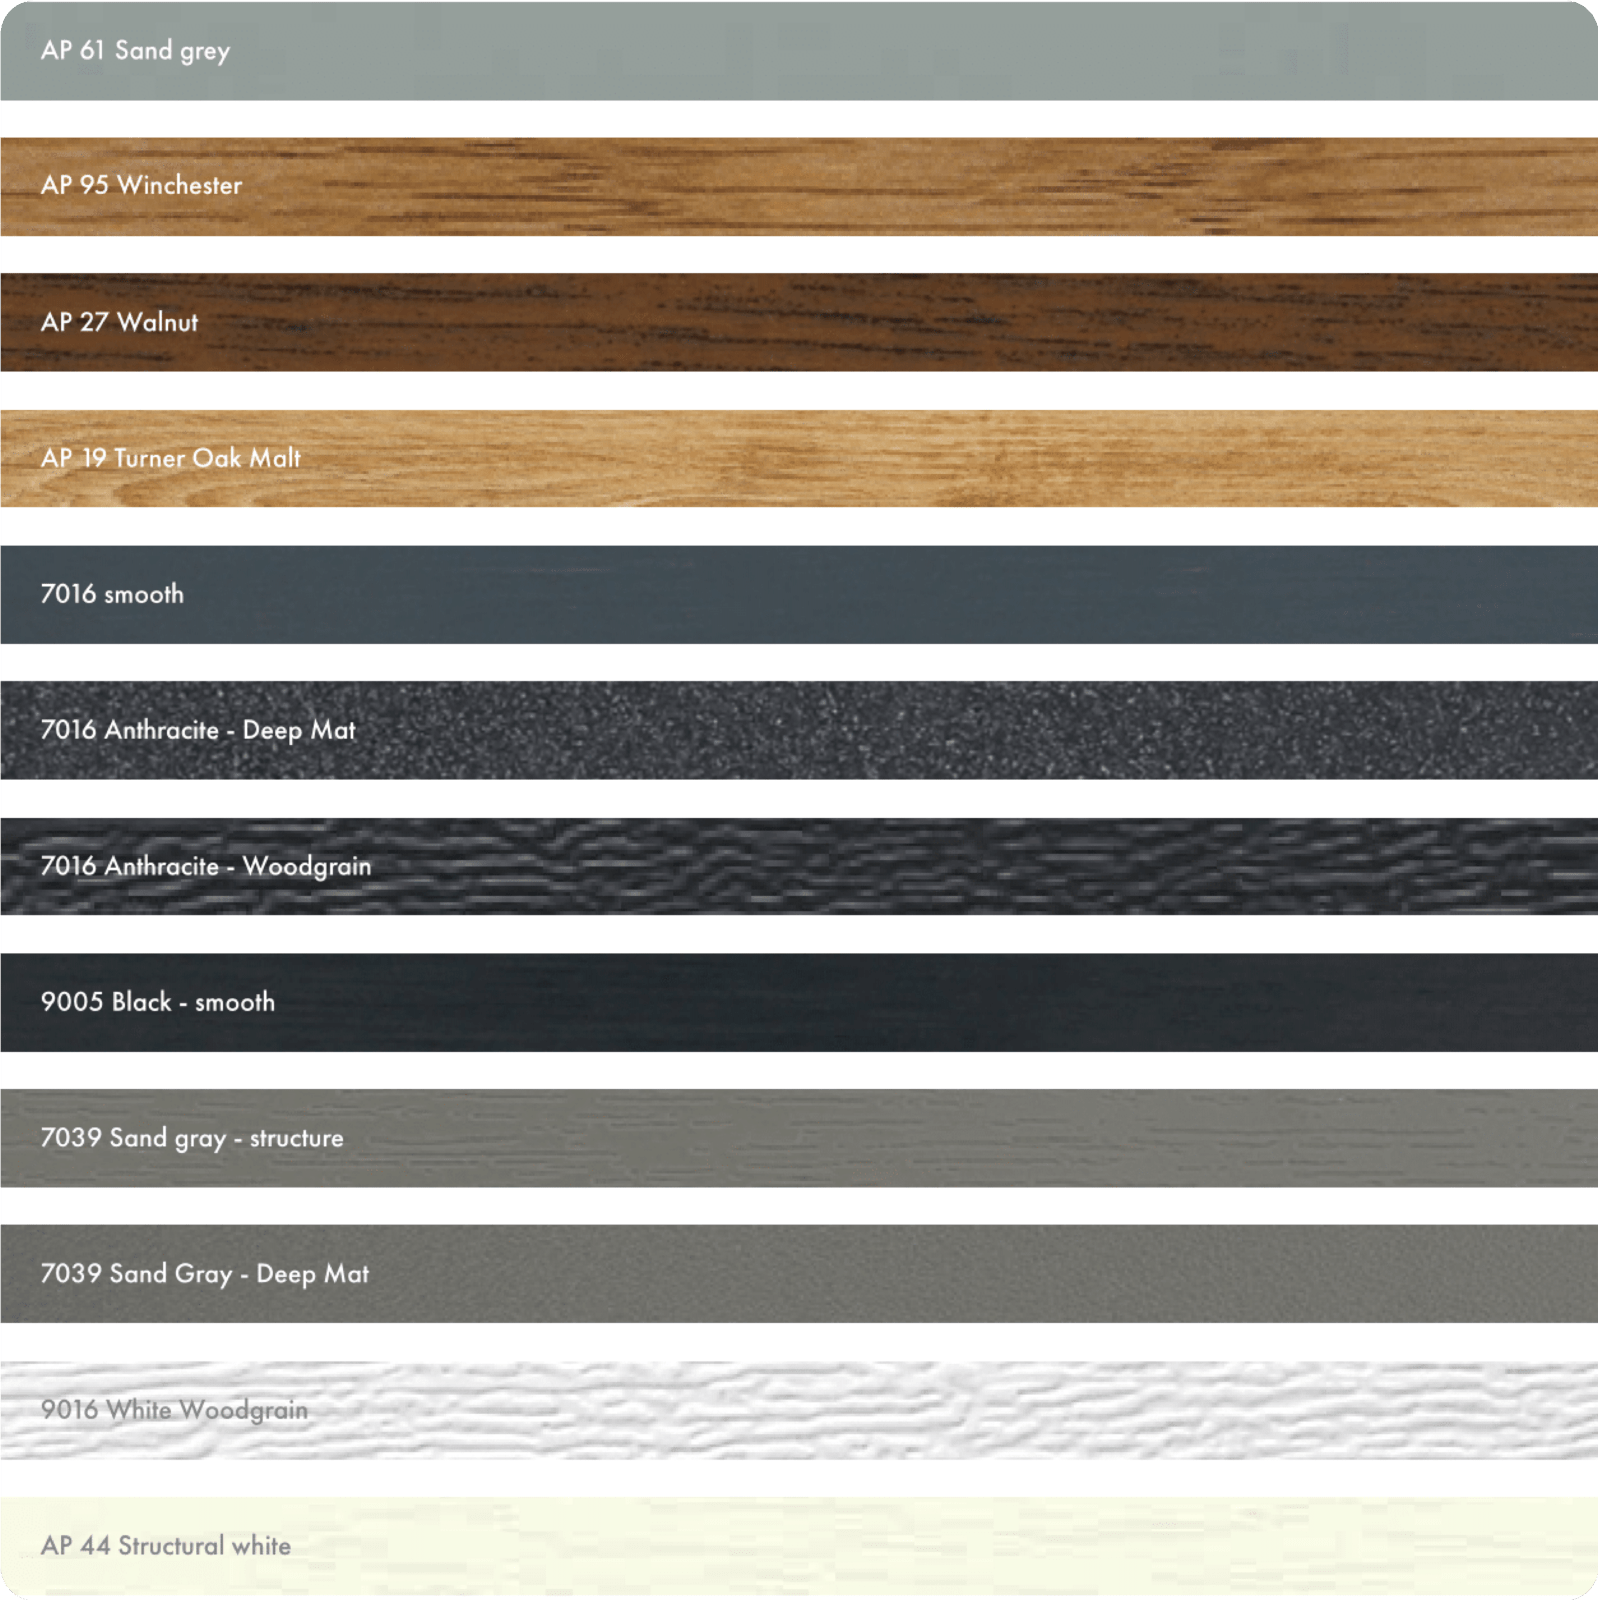The width and height of the screenshot is (1598, 1600).
Task: Click the "AP 61 Sand grey" label text
Action: click(x=135, y=50)
